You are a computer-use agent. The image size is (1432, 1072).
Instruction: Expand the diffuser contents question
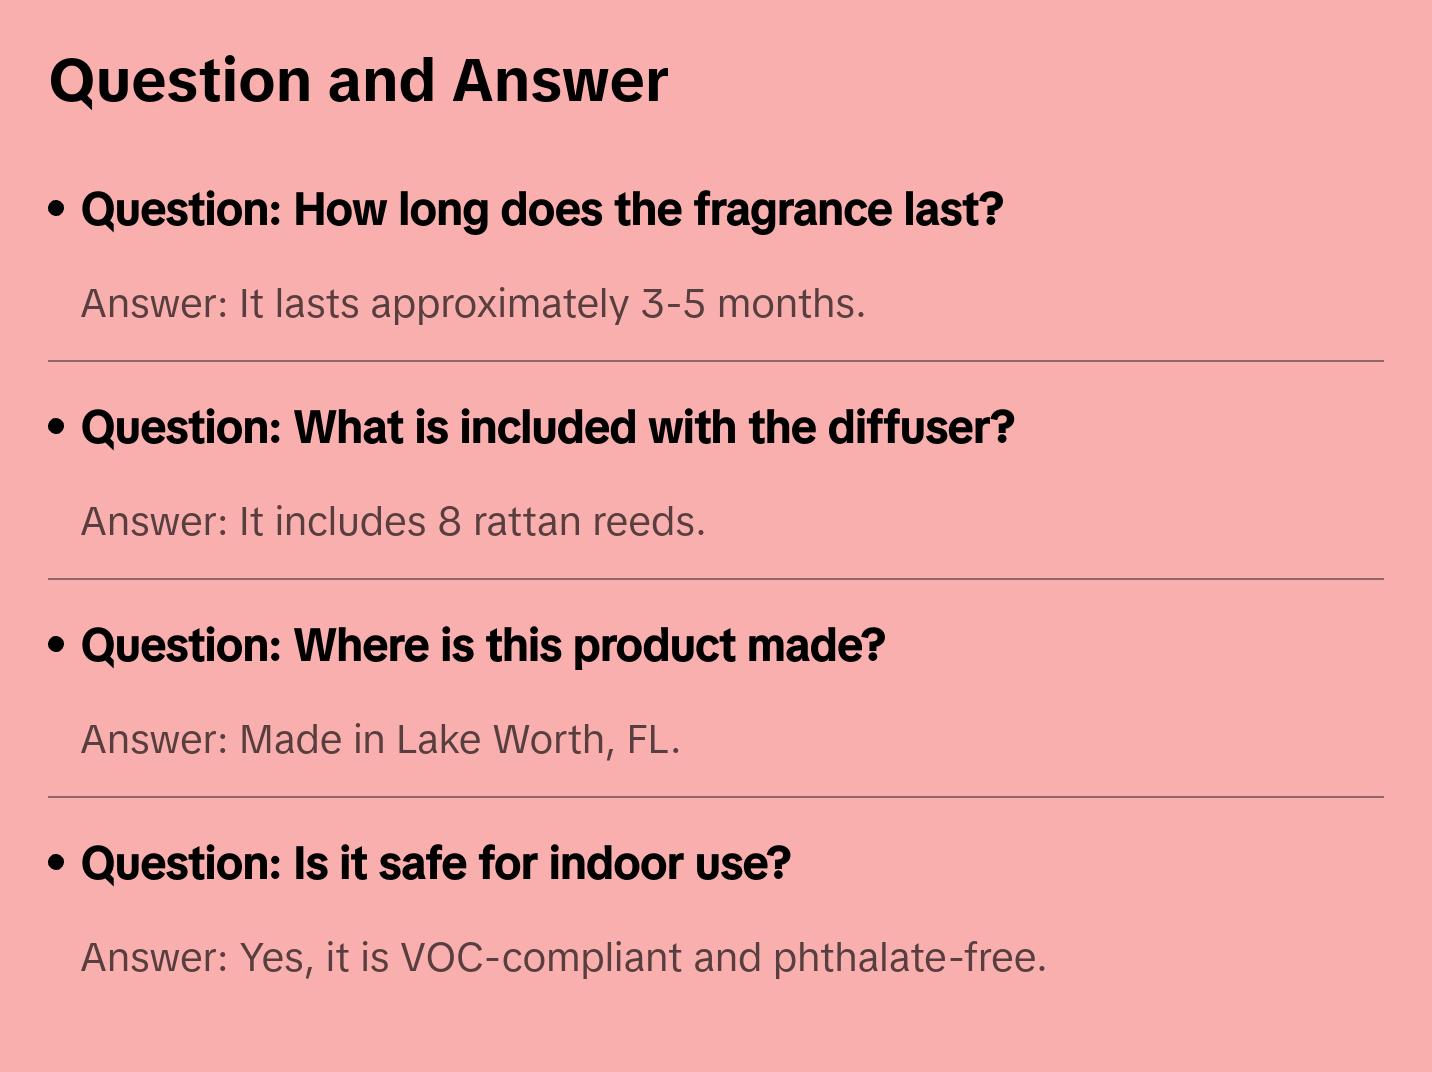coord(547,428)
